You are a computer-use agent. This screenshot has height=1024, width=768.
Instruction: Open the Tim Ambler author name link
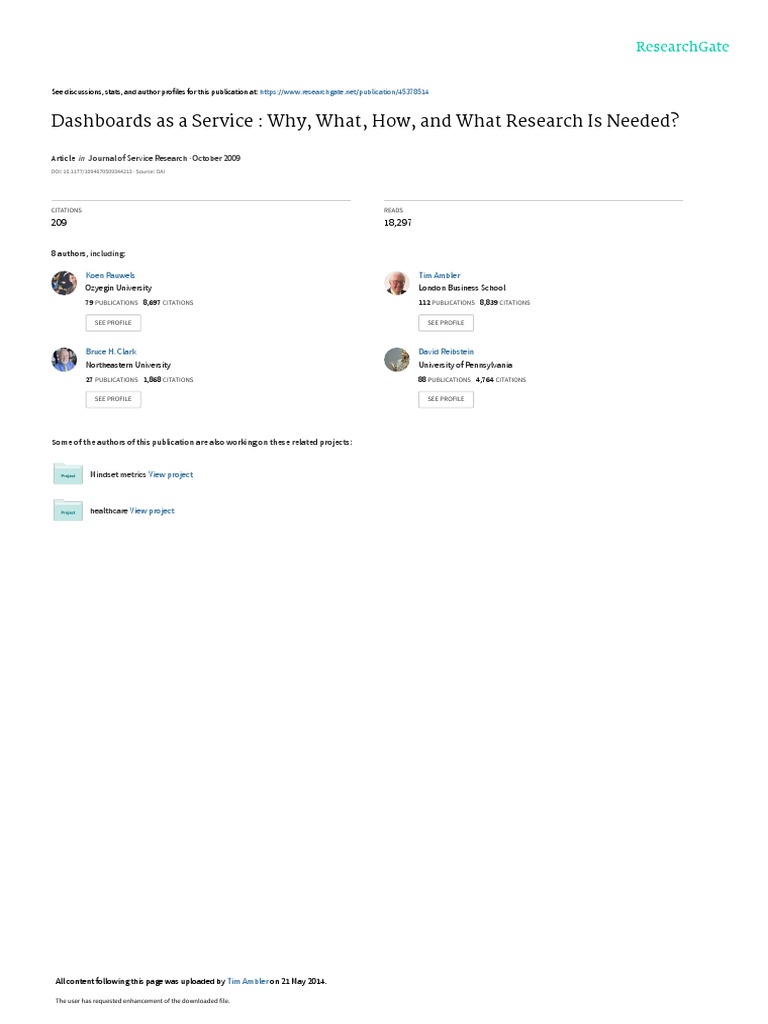440,276
